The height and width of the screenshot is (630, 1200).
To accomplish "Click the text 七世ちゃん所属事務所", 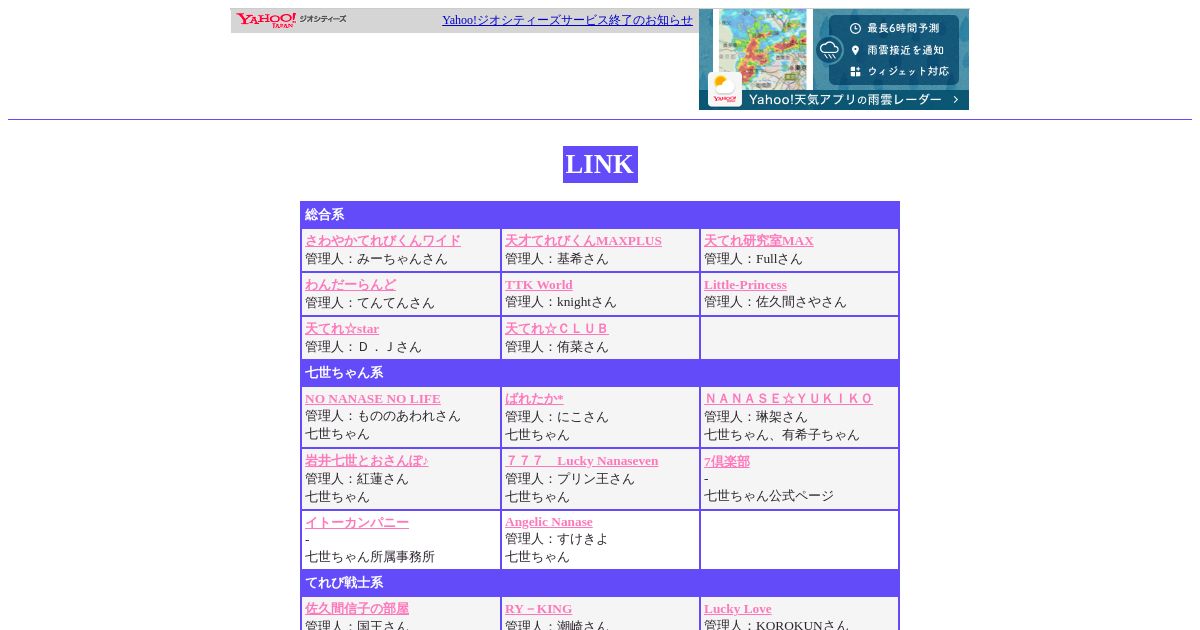I will 370,557.
